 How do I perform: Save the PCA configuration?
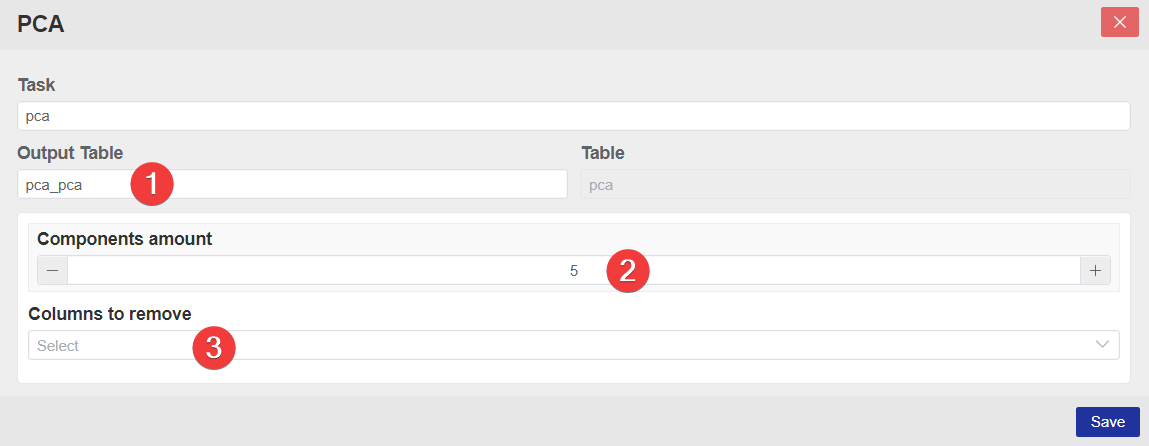click(x=1107, y=422)
